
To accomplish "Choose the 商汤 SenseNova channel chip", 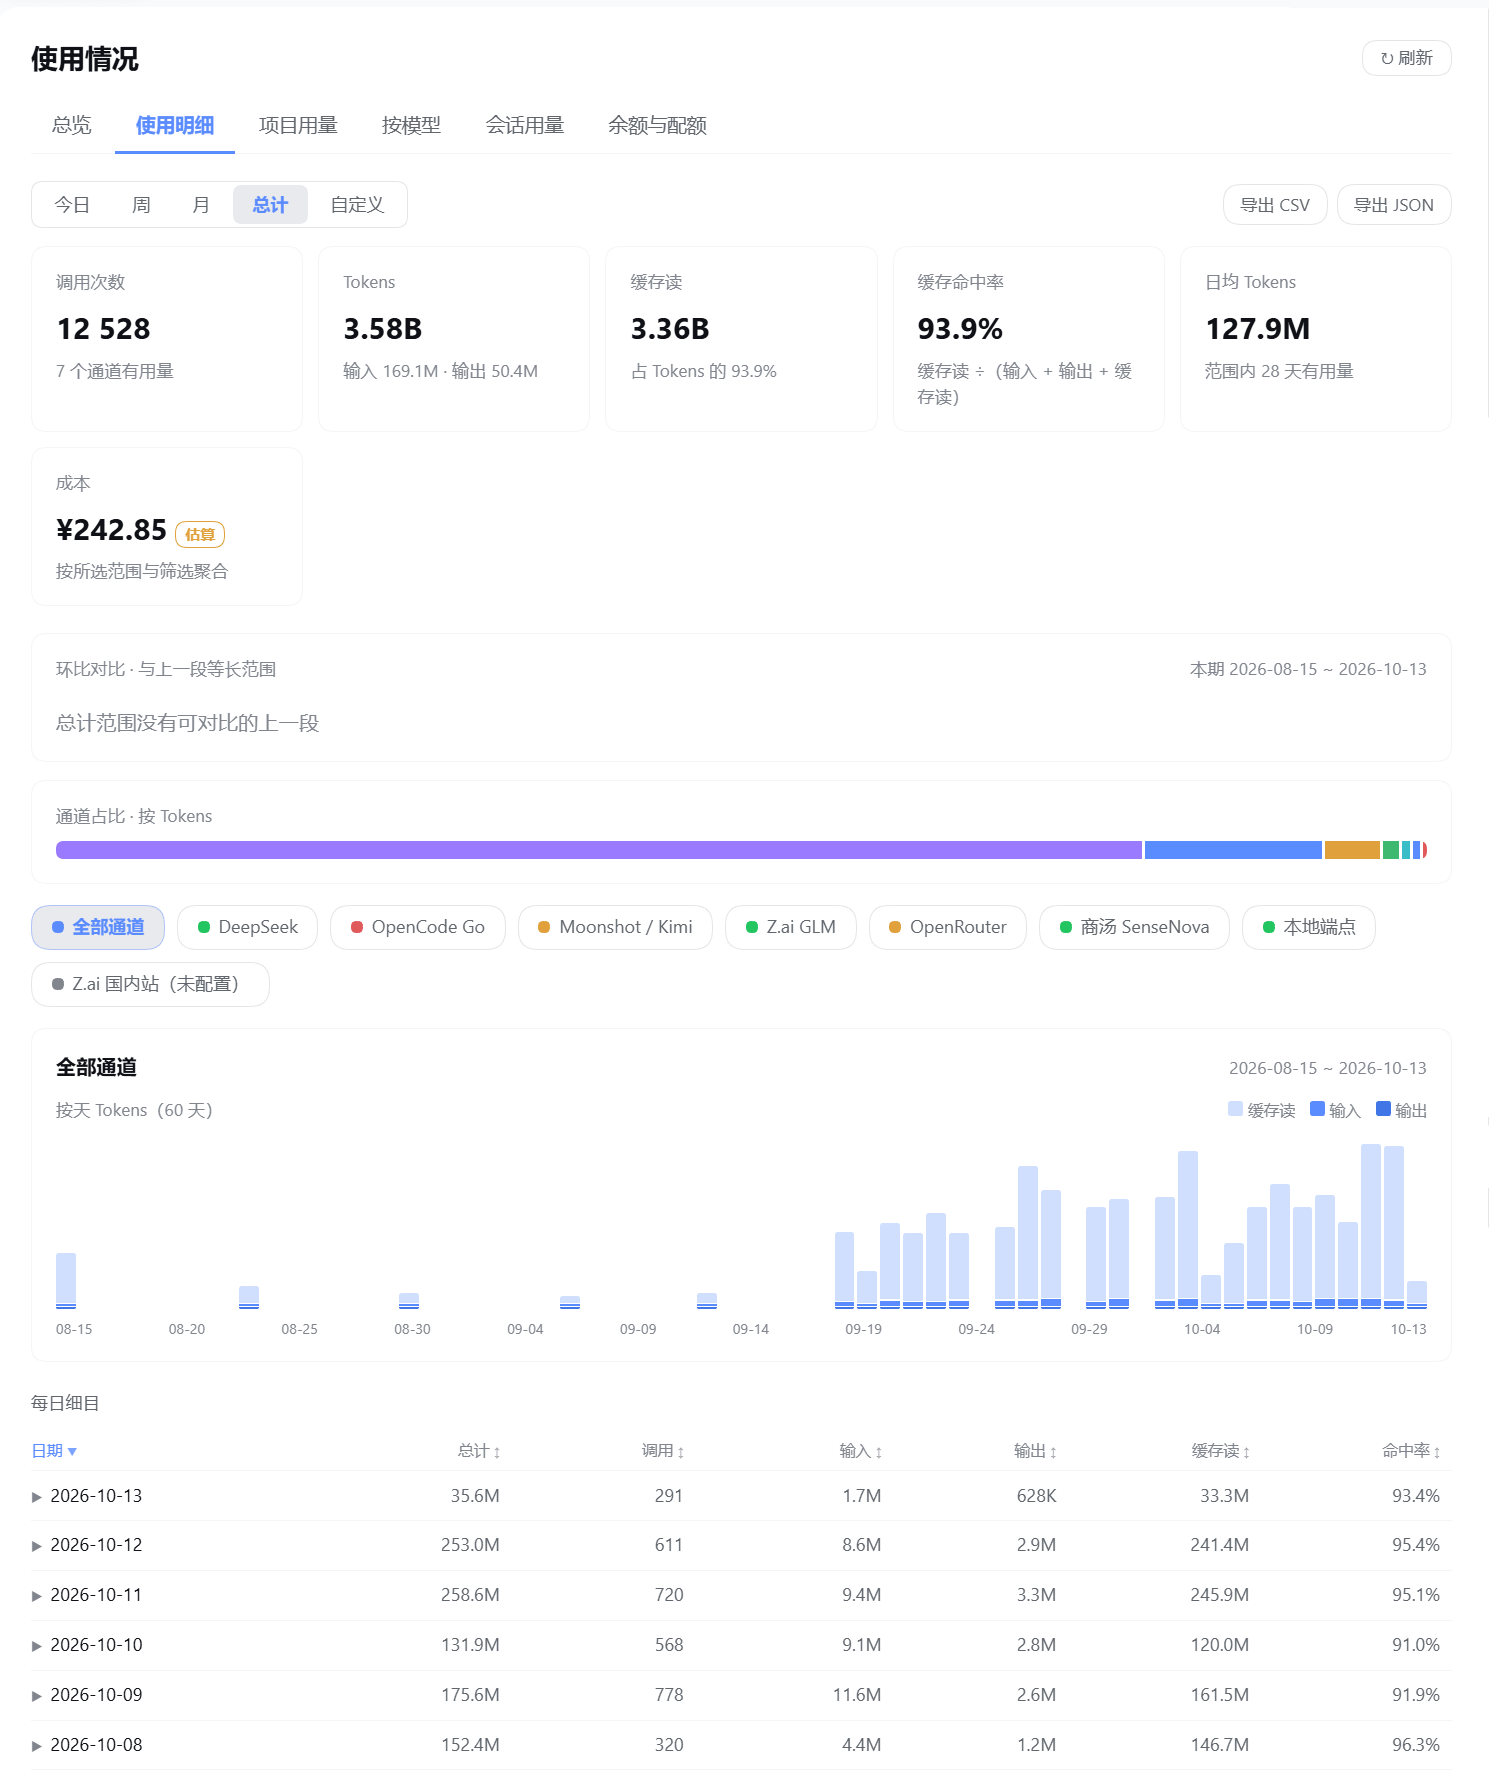I will point(1134,927).
